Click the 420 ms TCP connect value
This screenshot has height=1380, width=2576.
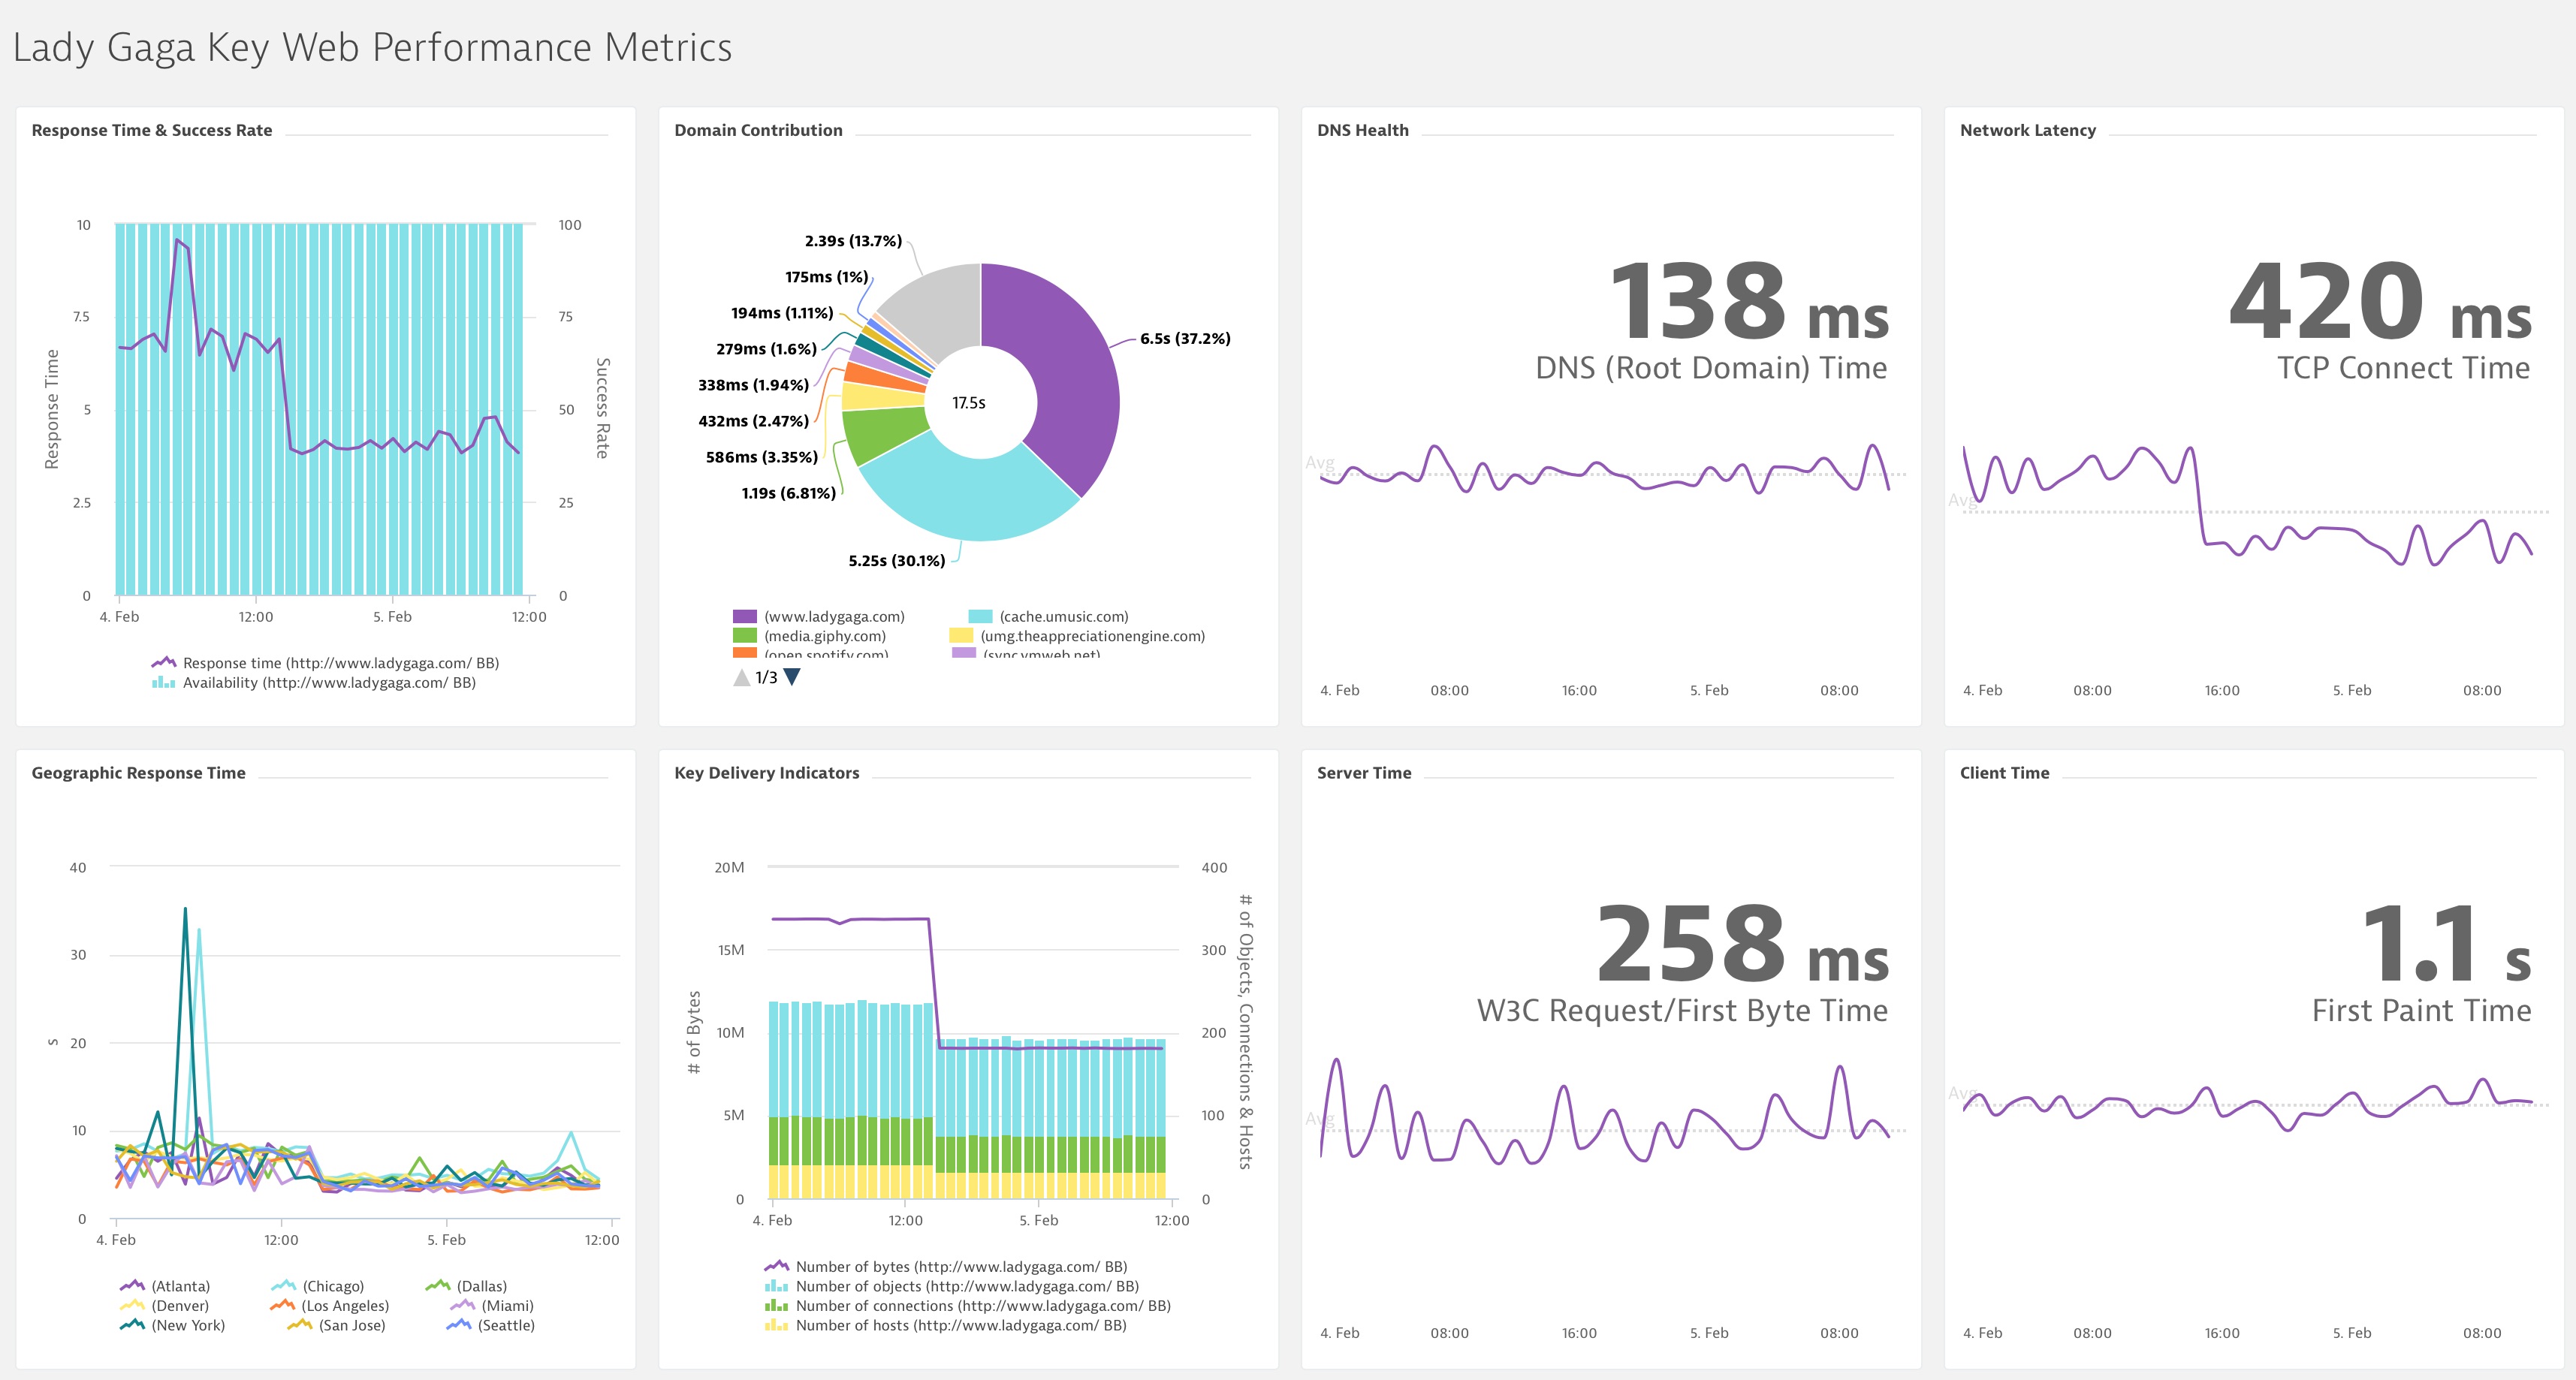2381,300
